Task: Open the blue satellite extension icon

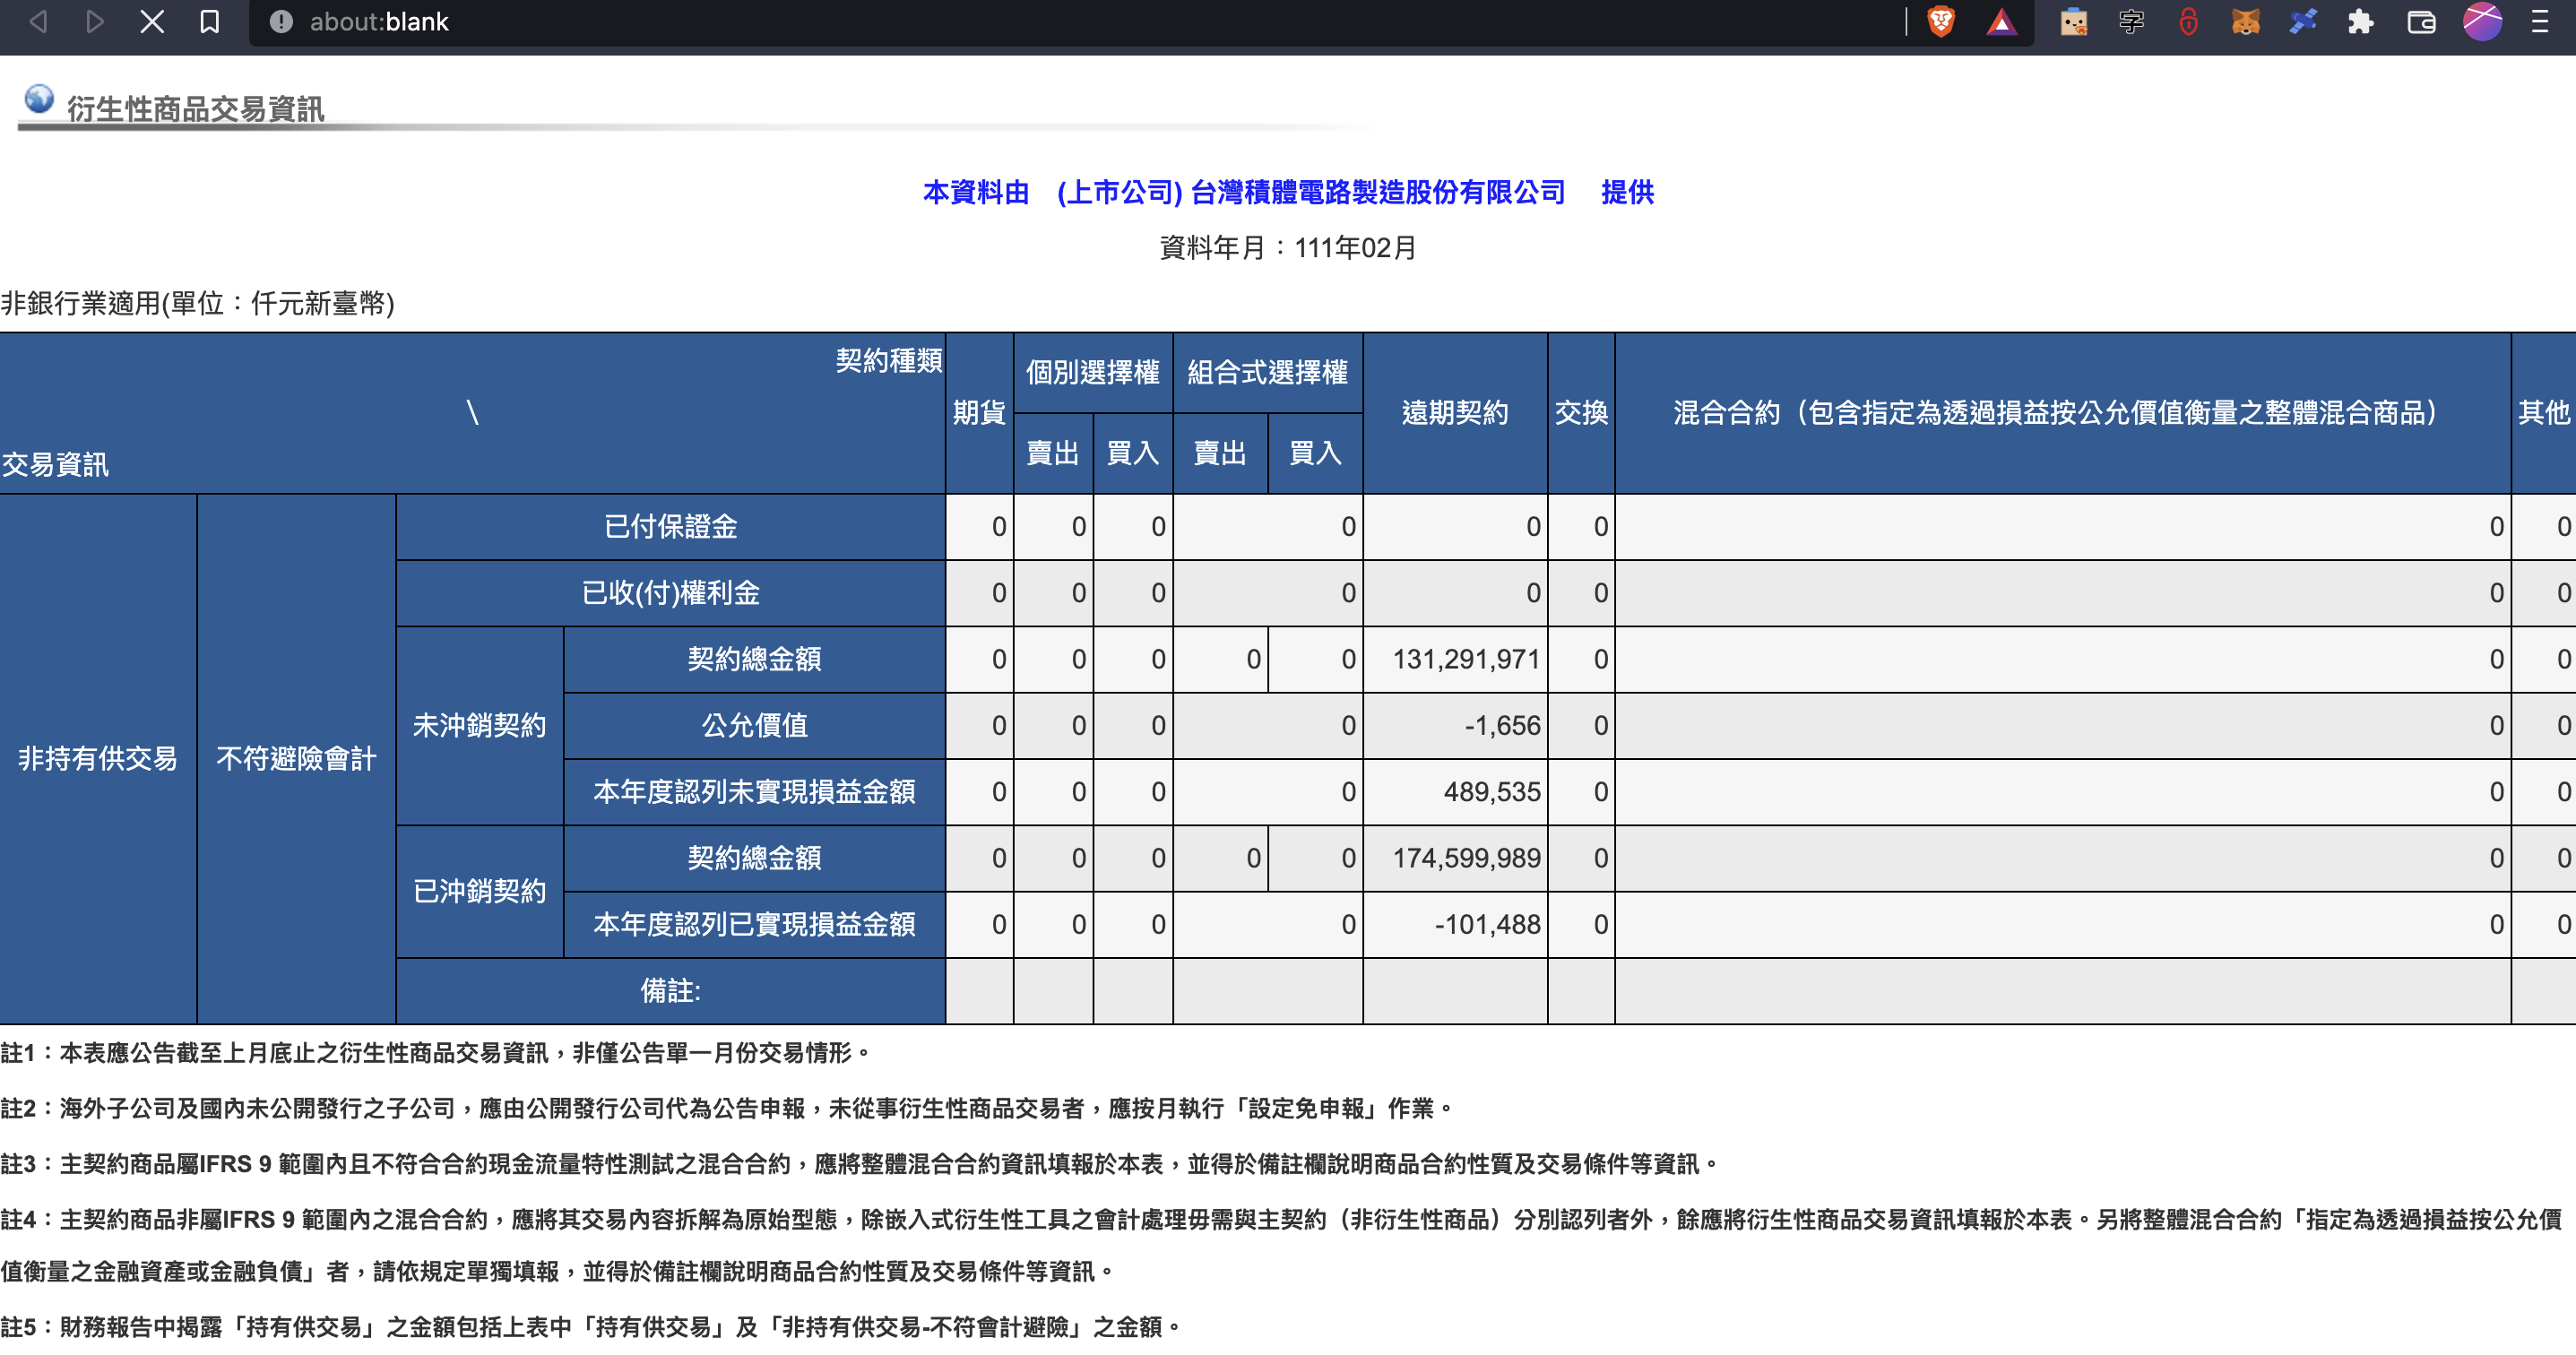Action: point(2303,21)
